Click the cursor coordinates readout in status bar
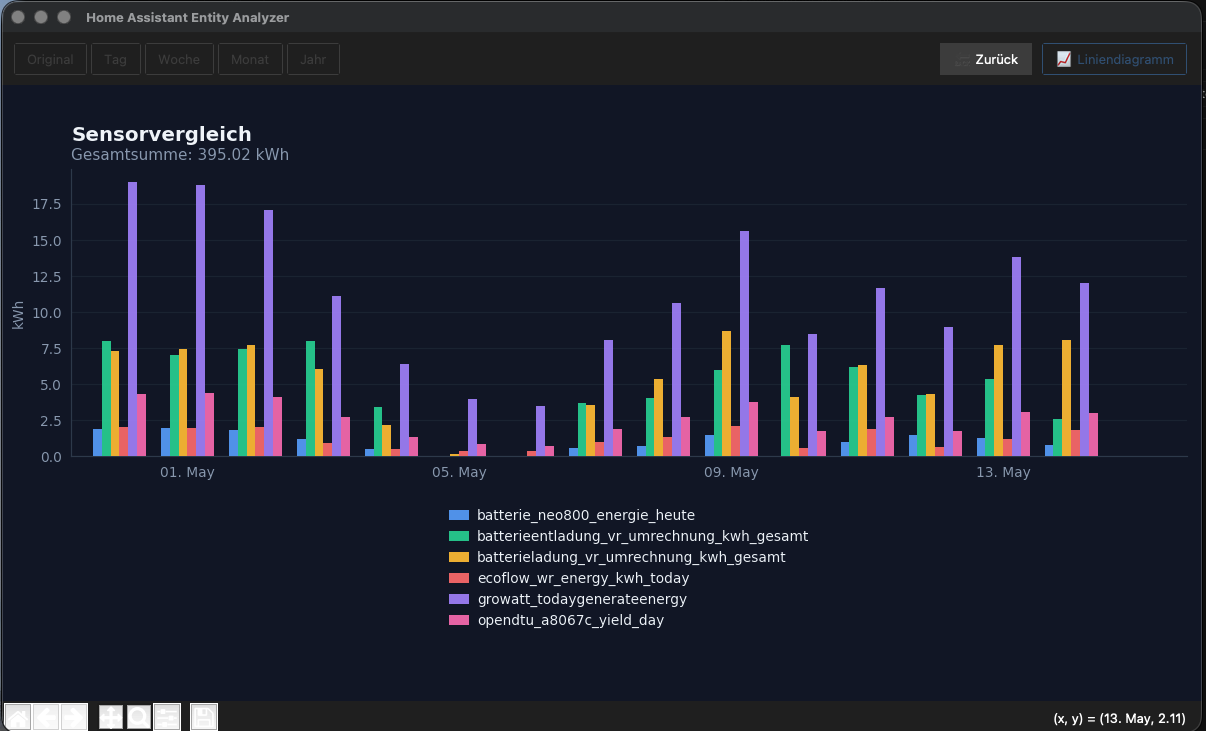This screenshot has height=731, width=1206. coord(1119,718)
